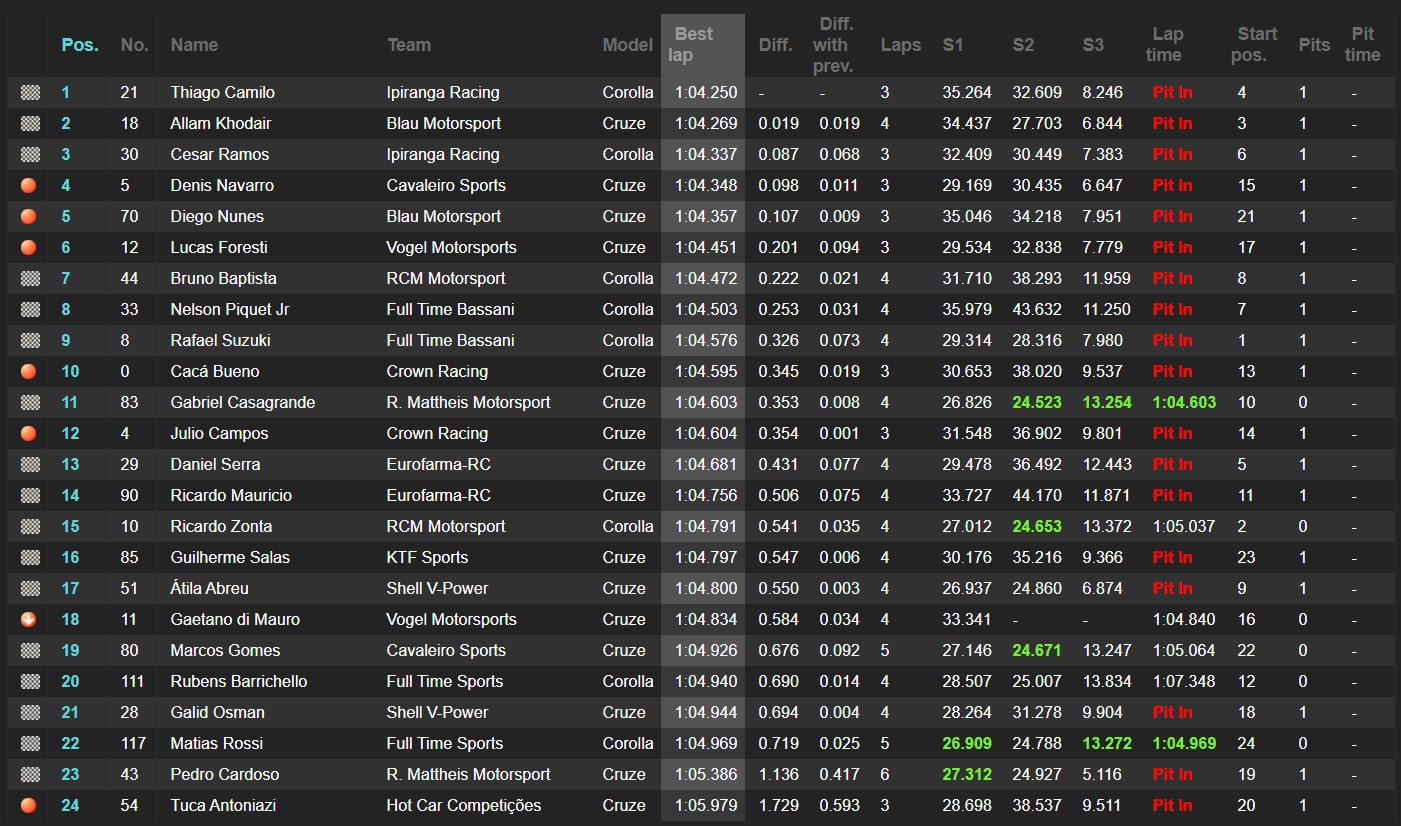Click position number 12 for Julio Campos
This screenshot has width=1401, height=826.
70,433
